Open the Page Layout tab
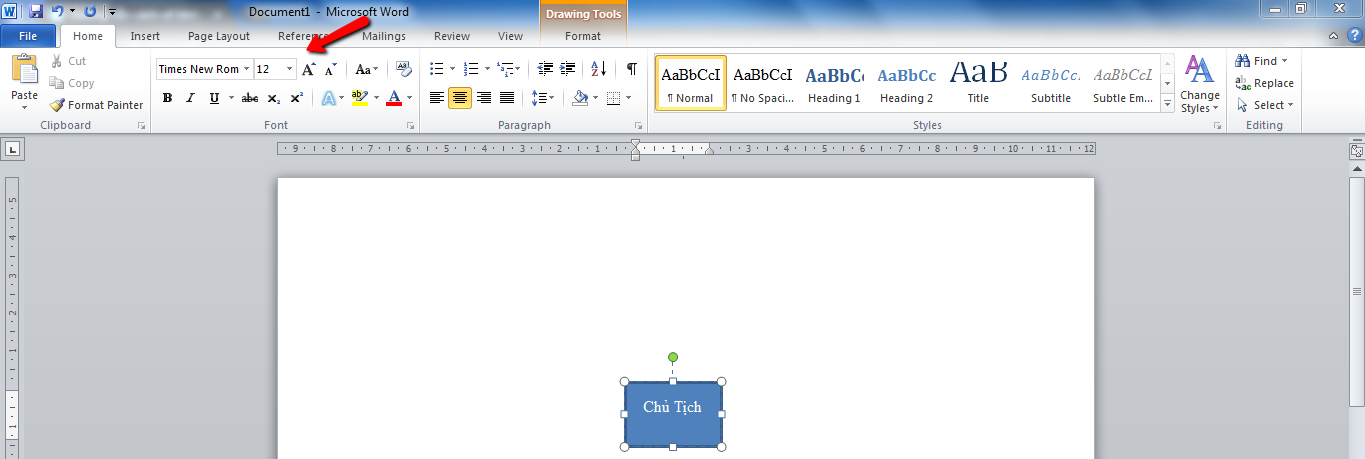This screenshot has width=1365, height=459. pyautogui.click(x=219, y=36)
